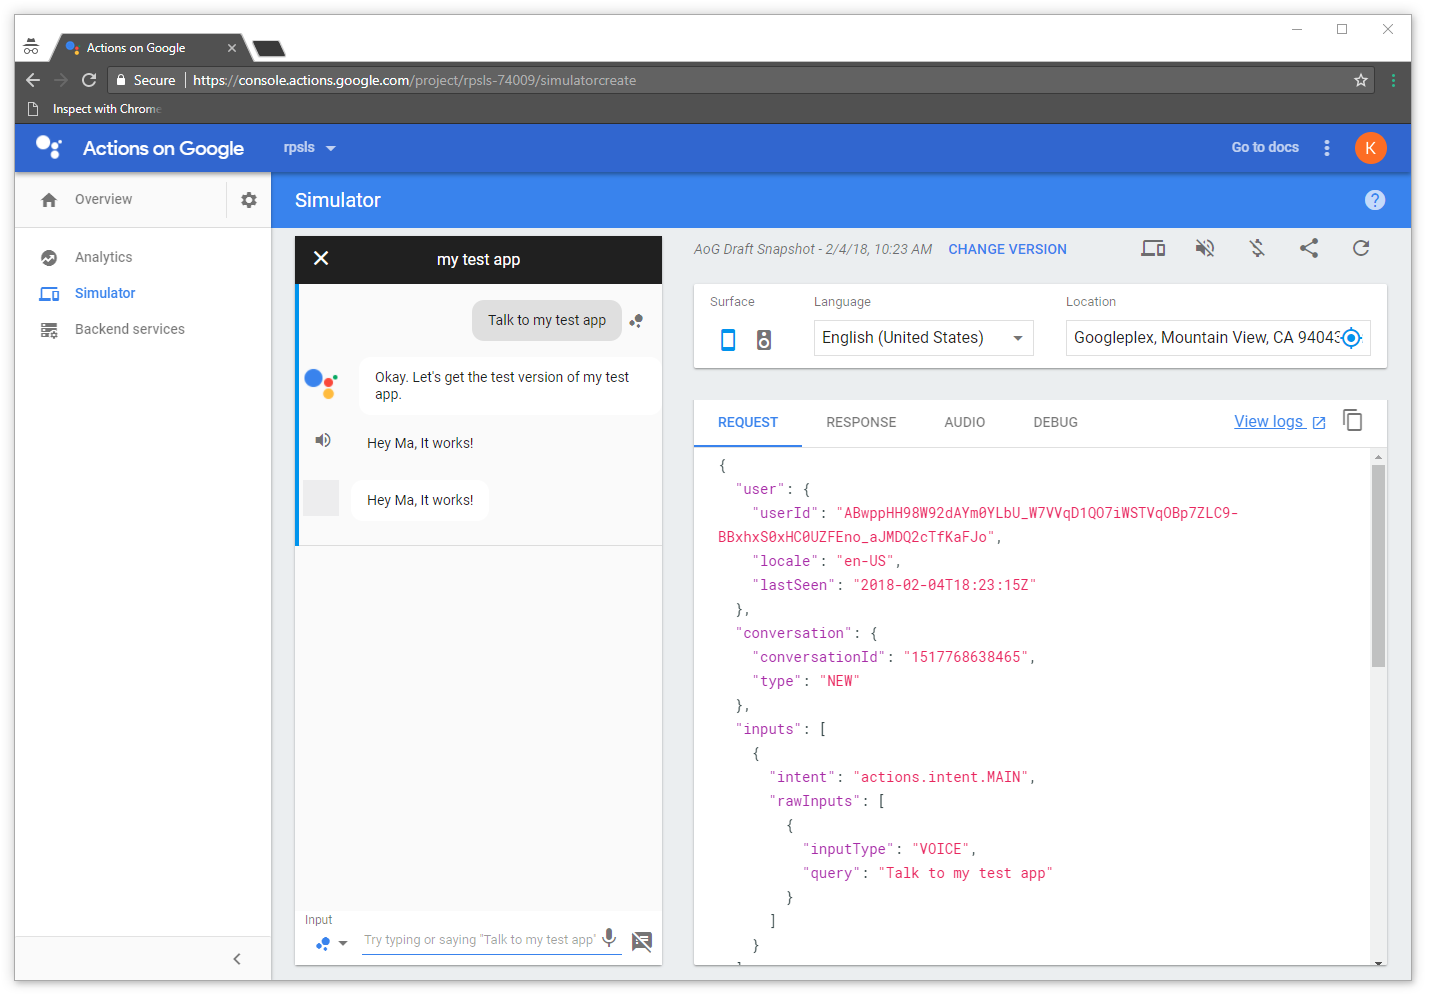Click the account linking disabled icon
Viewport: 1430px width, 999px height.
click(1257, 248)
